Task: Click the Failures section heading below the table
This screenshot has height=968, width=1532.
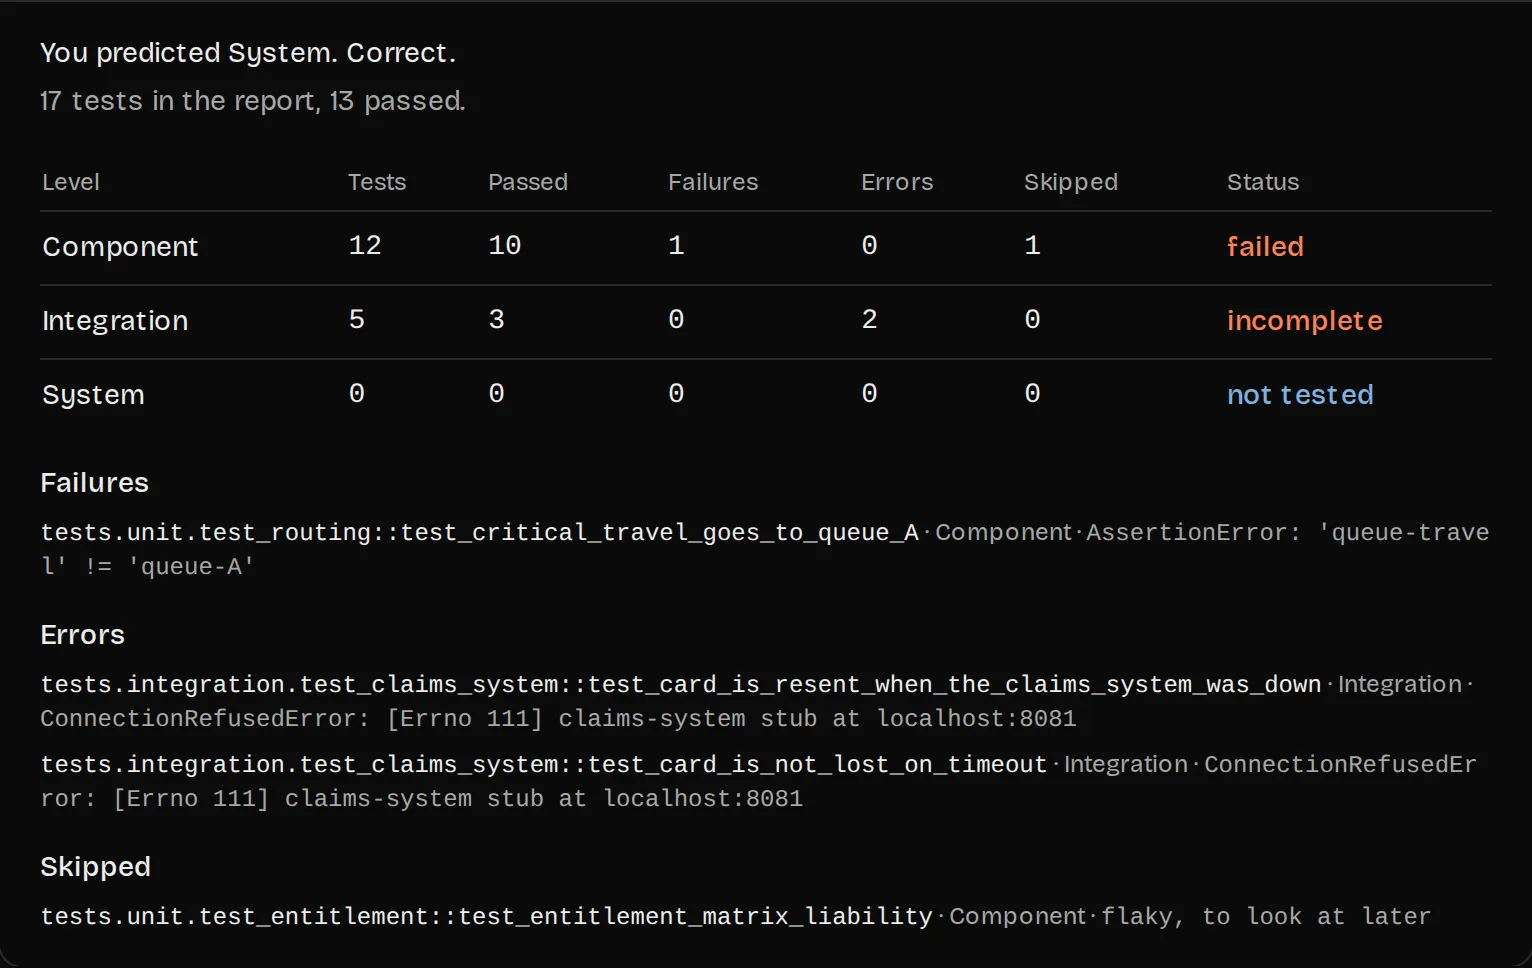Action: coord(94,483)
